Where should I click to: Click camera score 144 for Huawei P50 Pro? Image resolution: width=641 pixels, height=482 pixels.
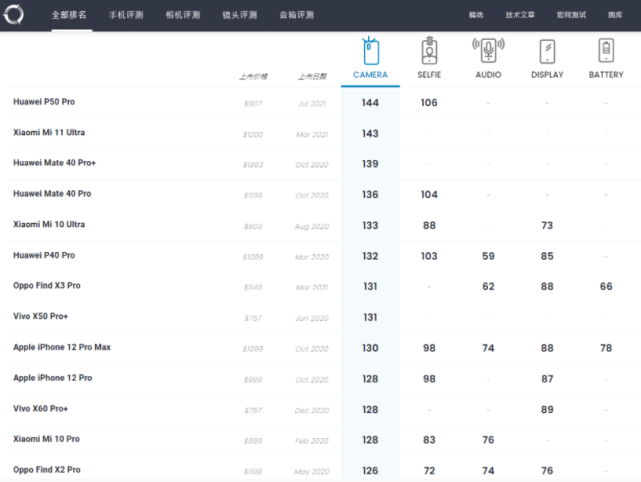[370, 103]
